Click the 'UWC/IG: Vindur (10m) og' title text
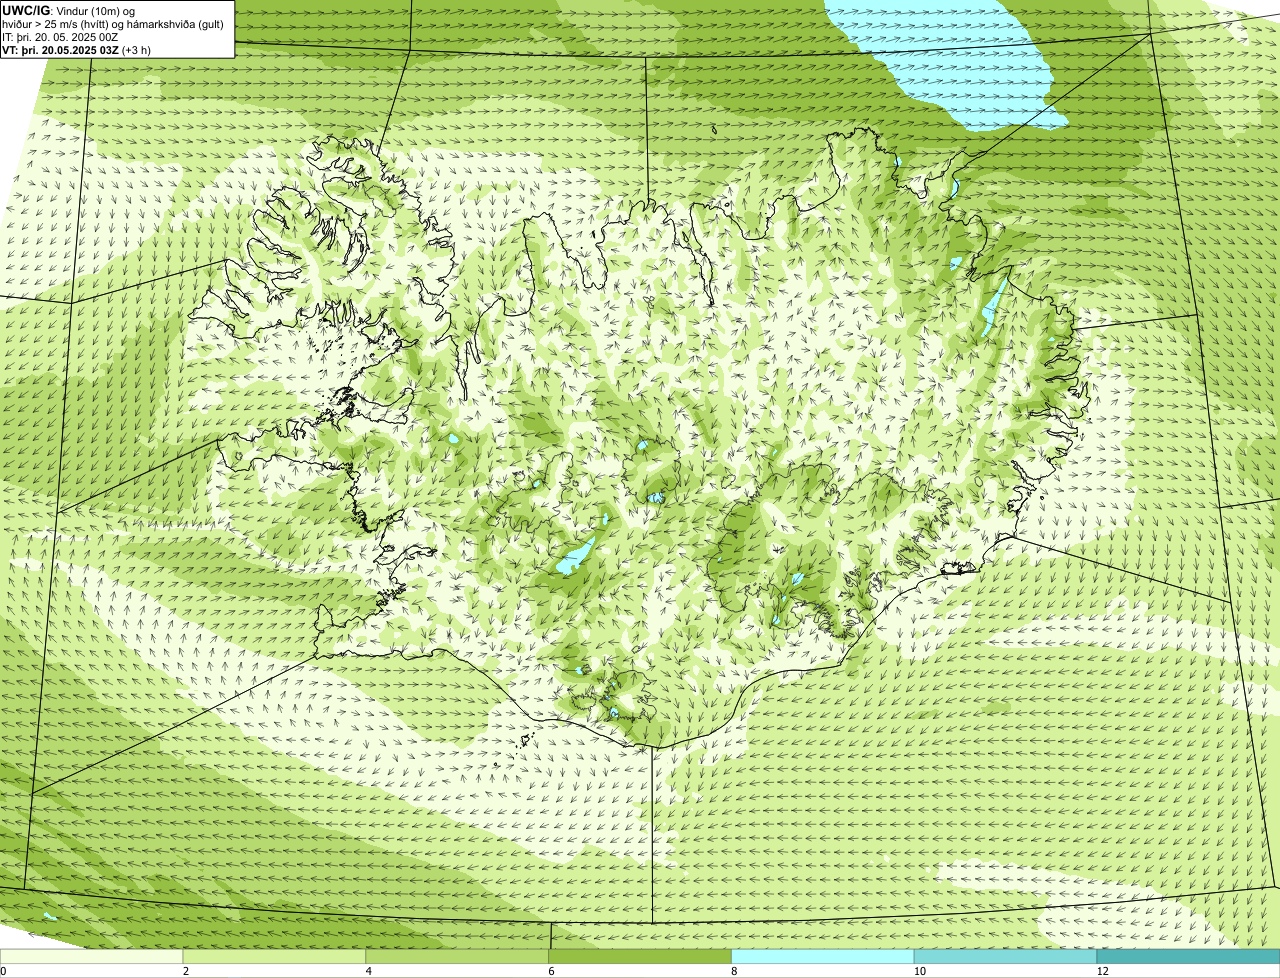Viewport: 1280px width, 978px height. [69, 10]
